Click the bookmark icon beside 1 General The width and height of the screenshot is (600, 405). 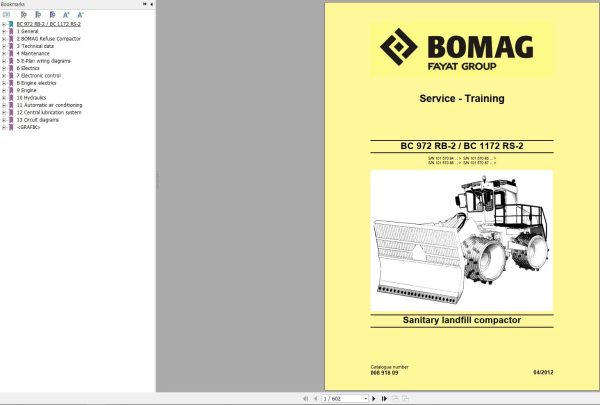(x=11, y=31)
